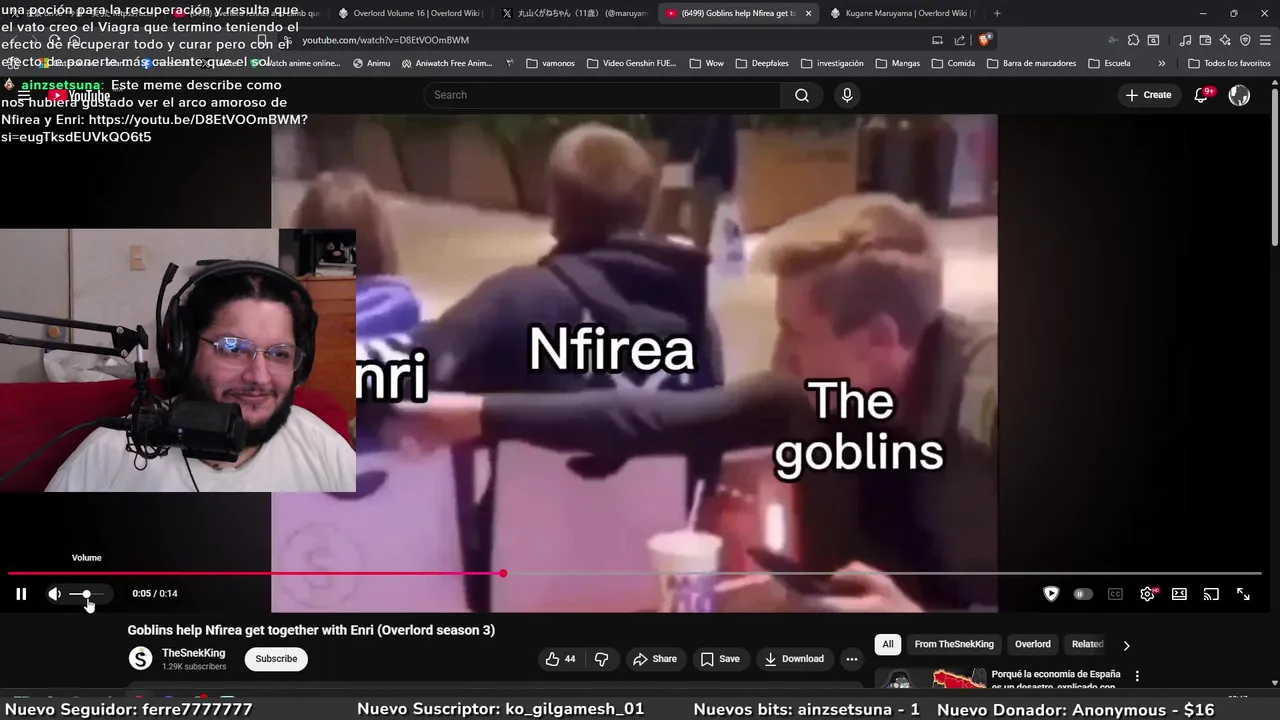
Task: Mute the video using the speaker icon
Action: (54, 594)
